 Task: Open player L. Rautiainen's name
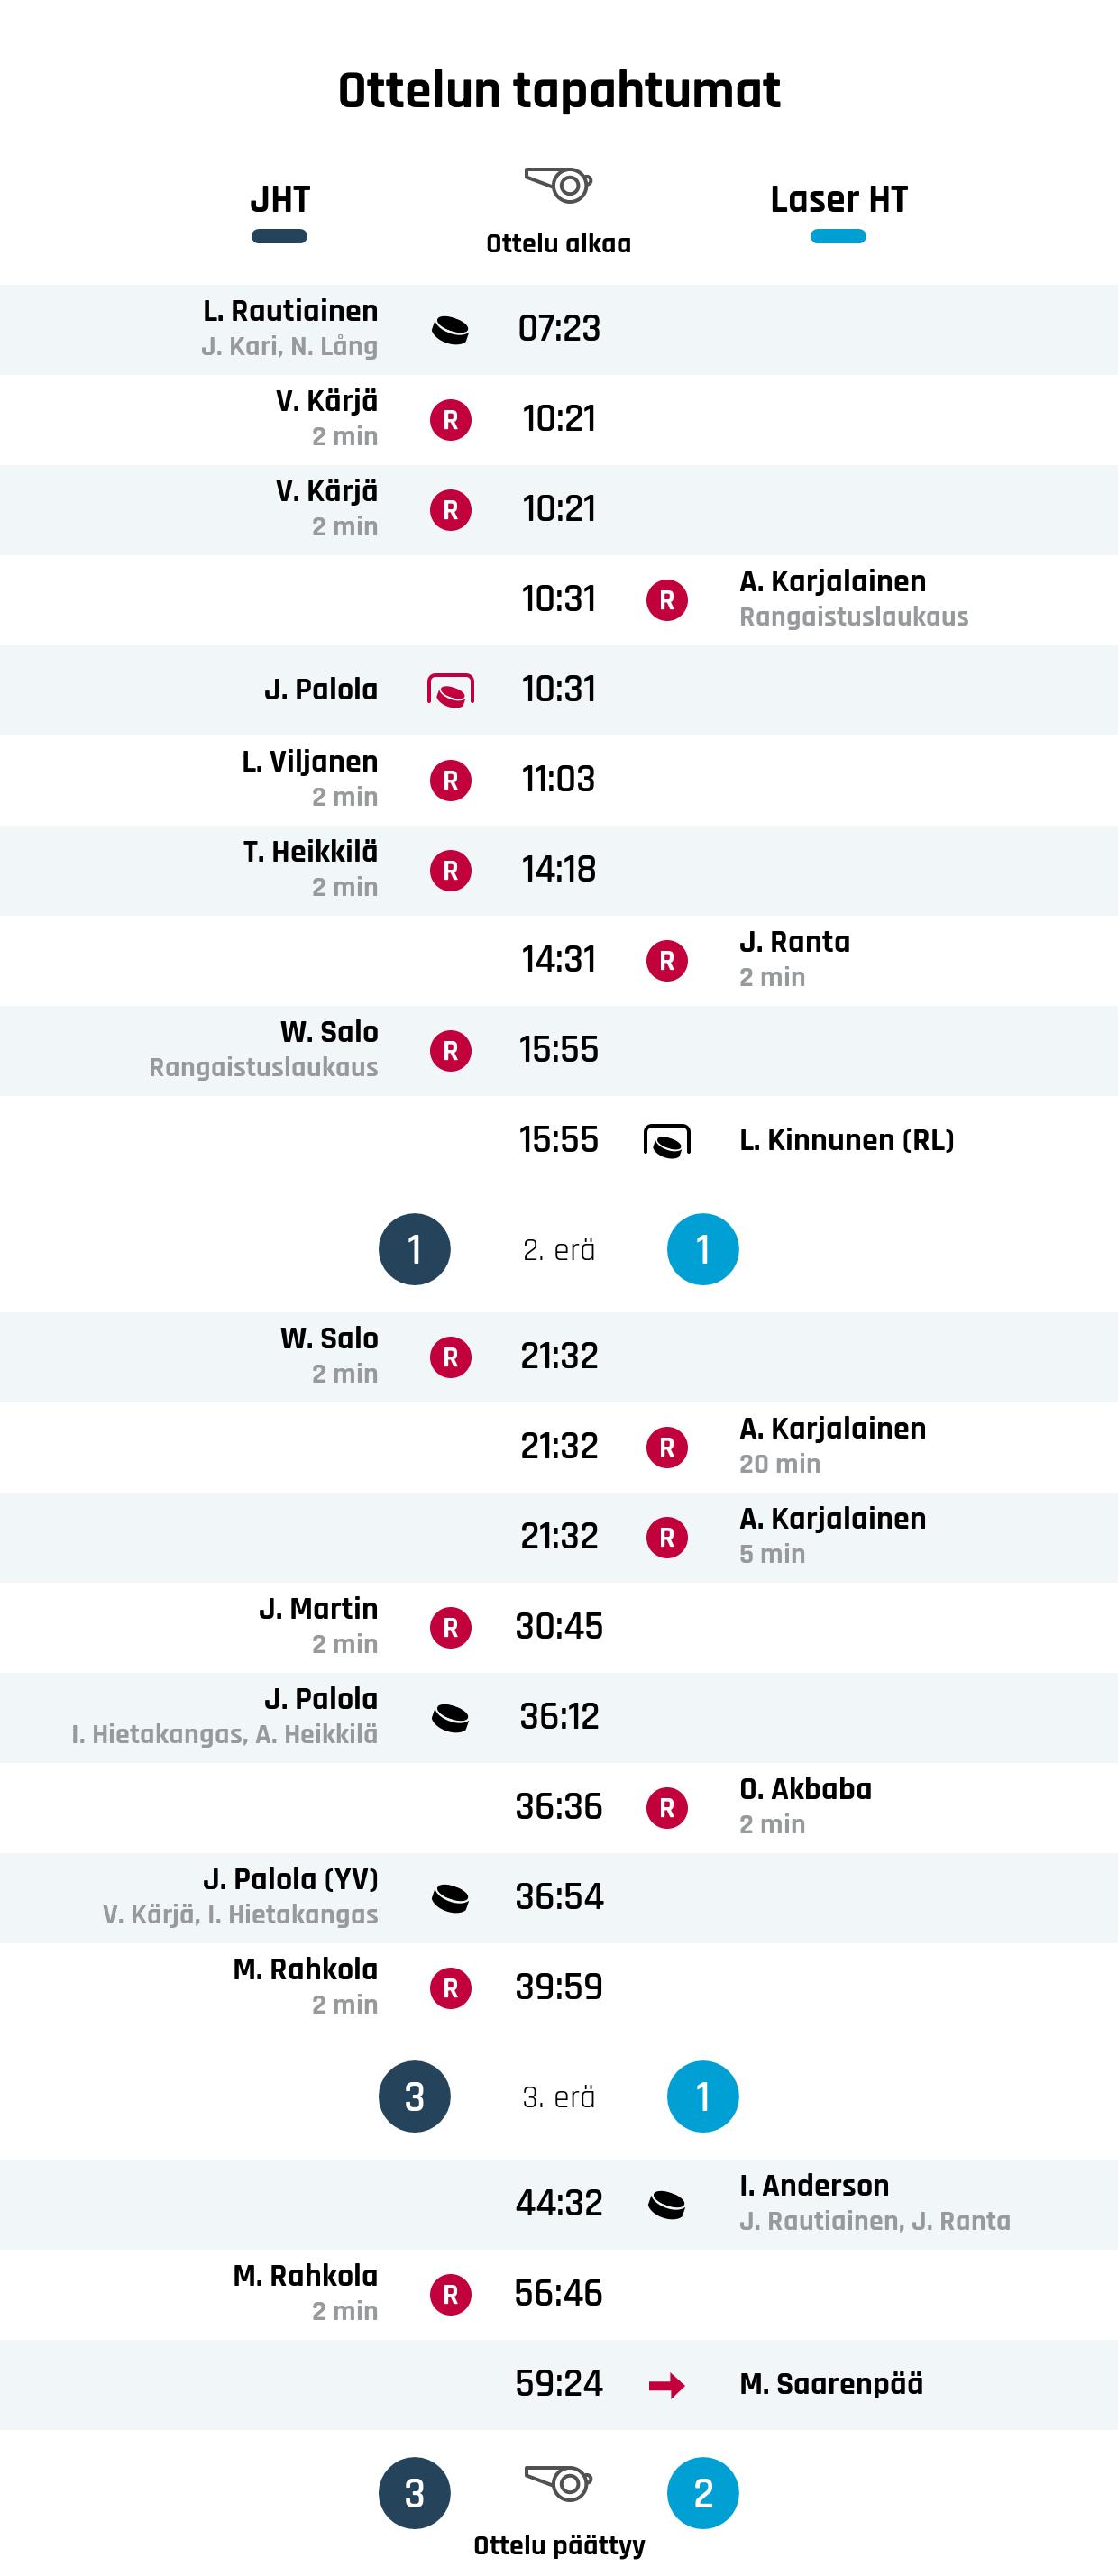290,311
